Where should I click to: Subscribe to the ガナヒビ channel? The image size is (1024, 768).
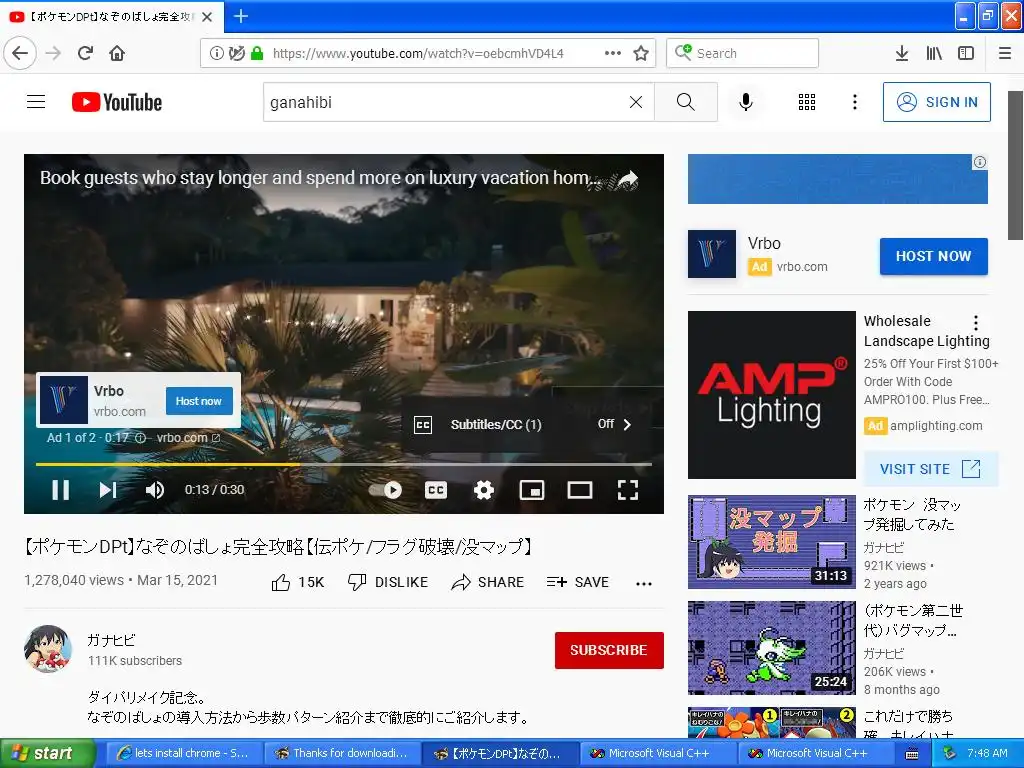[609, 650]
